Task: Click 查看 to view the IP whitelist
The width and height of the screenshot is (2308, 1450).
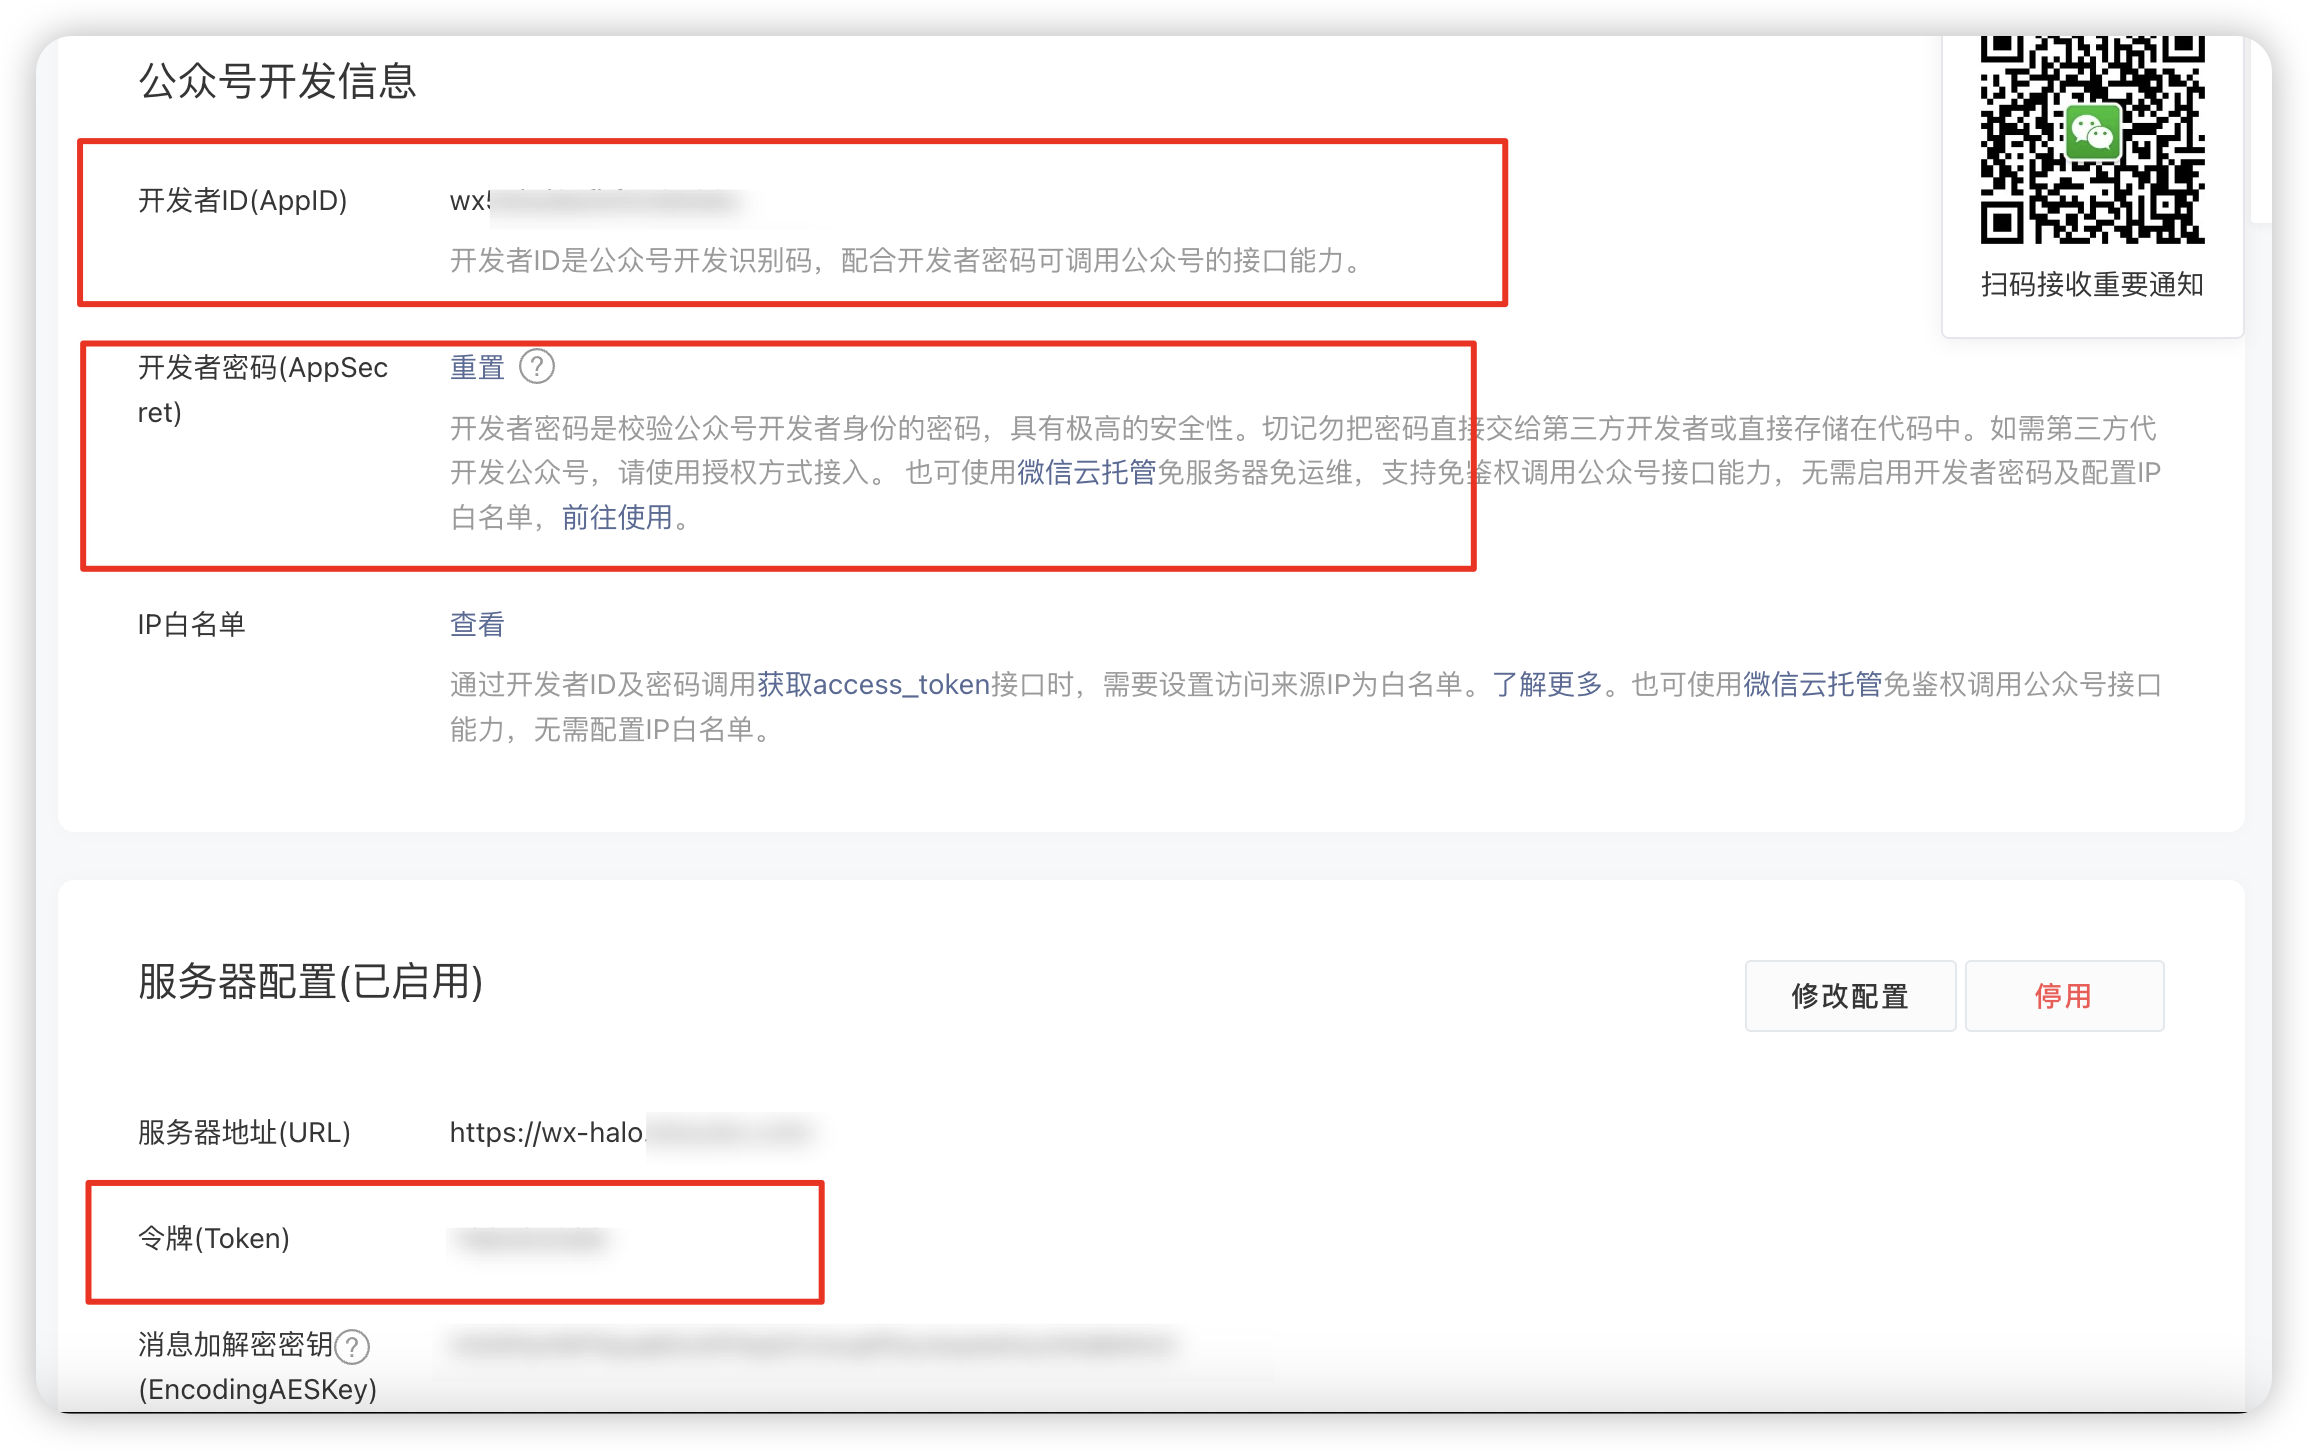Action: [477, 624]
